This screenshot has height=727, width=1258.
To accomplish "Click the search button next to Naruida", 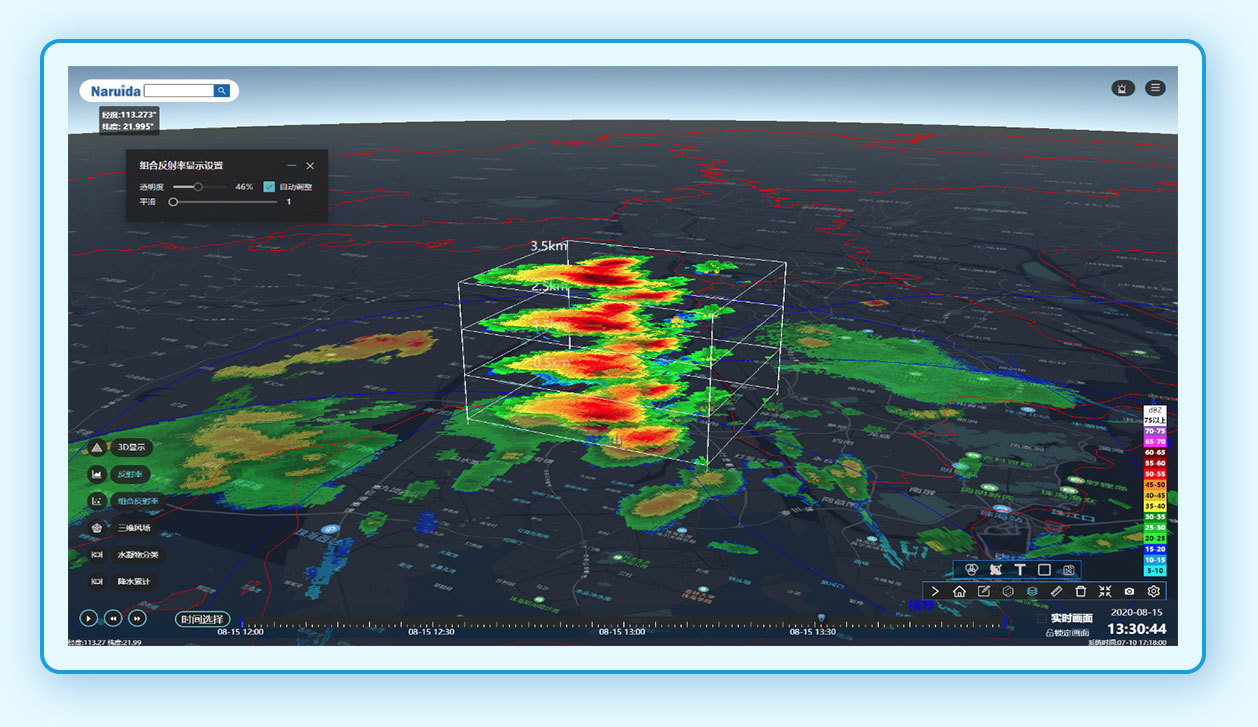I will pos(221,91).
